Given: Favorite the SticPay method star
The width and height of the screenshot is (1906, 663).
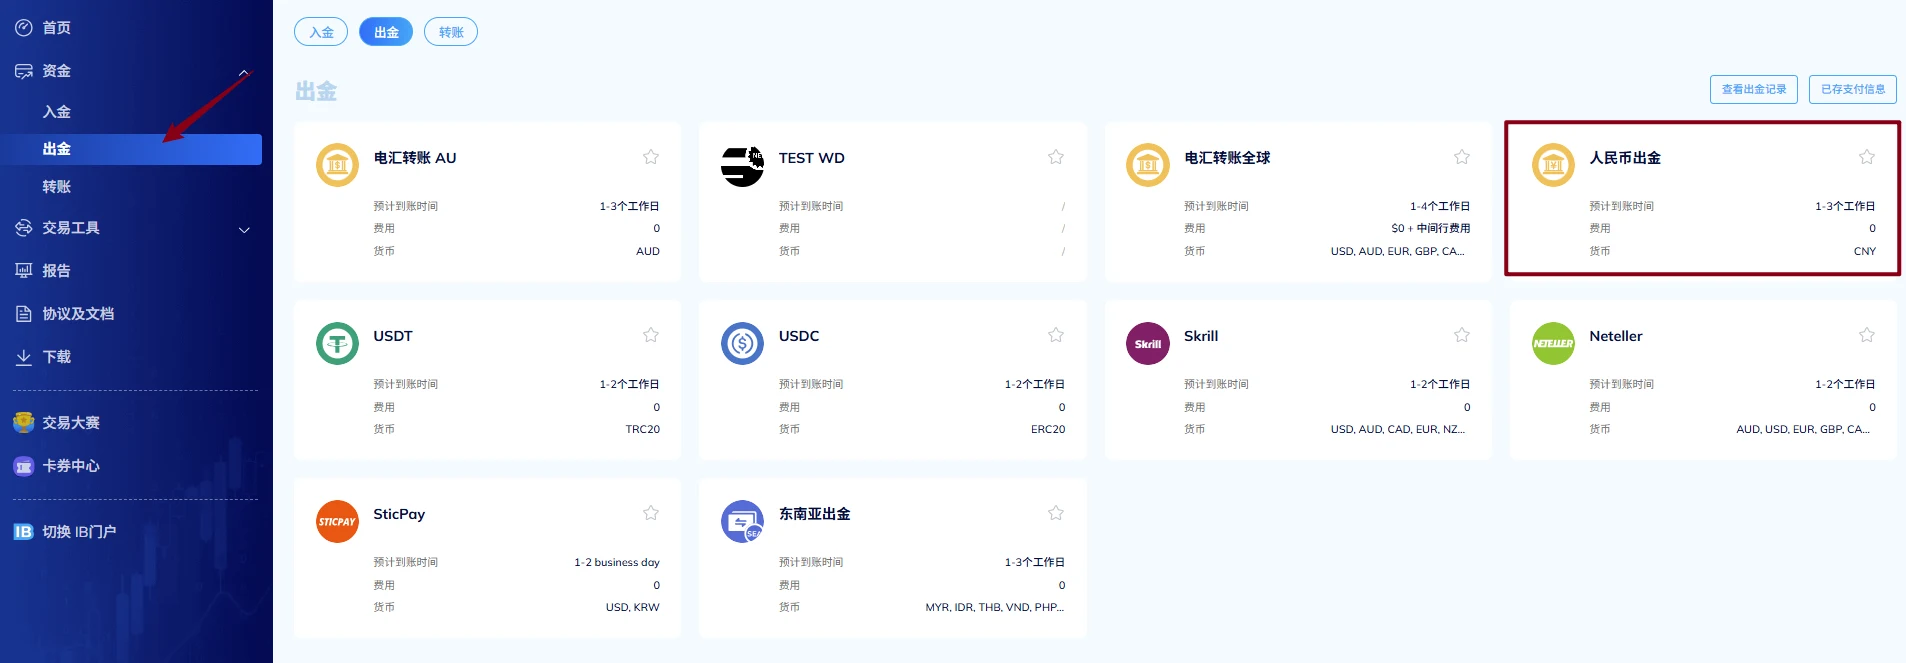Looking at the screenshot, I should click(651, 513).
